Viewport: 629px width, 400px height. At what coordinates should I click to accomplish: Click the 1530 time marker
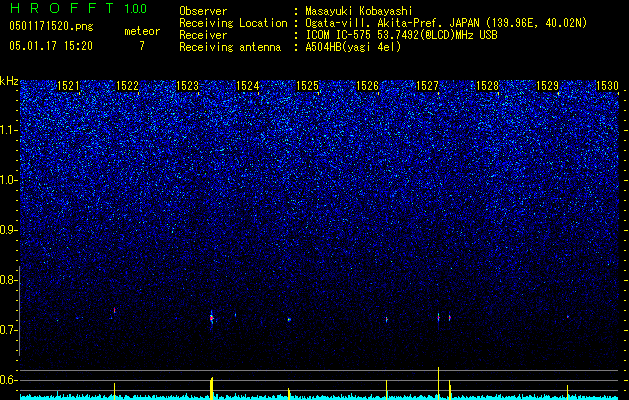(x=607, y=86)
